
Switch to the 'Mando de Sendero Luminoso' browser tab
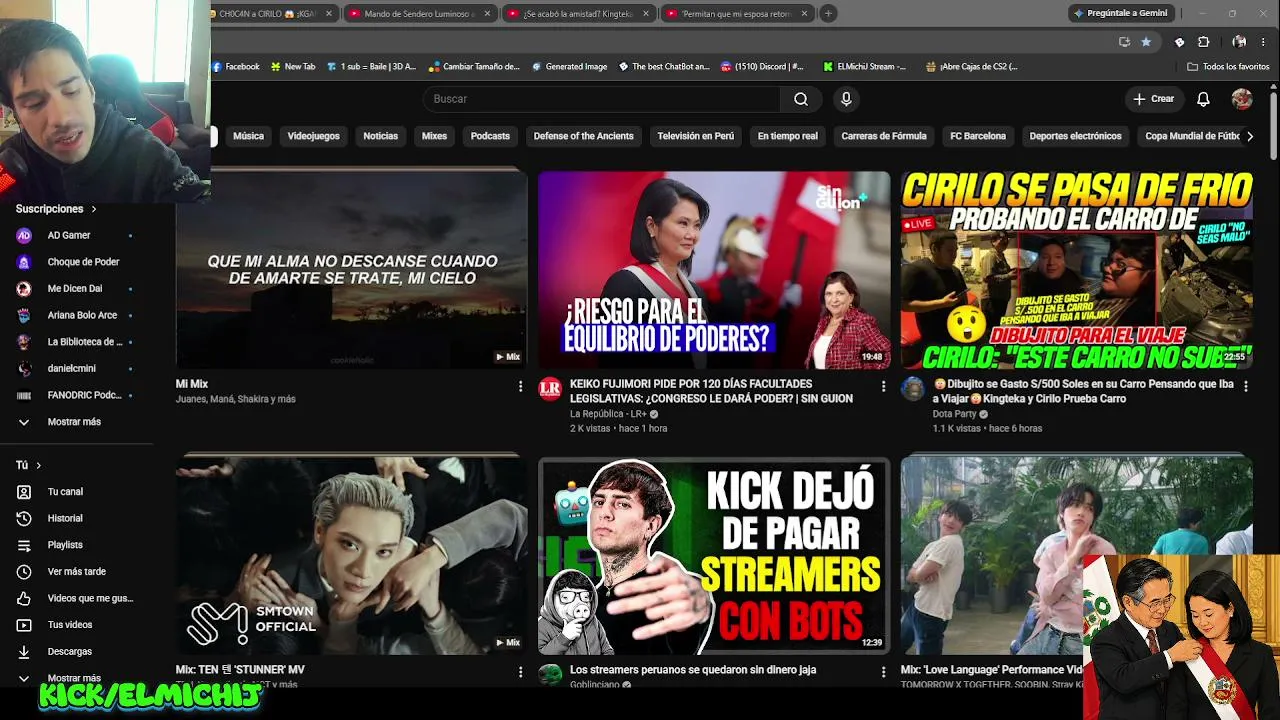coord(419,14)
